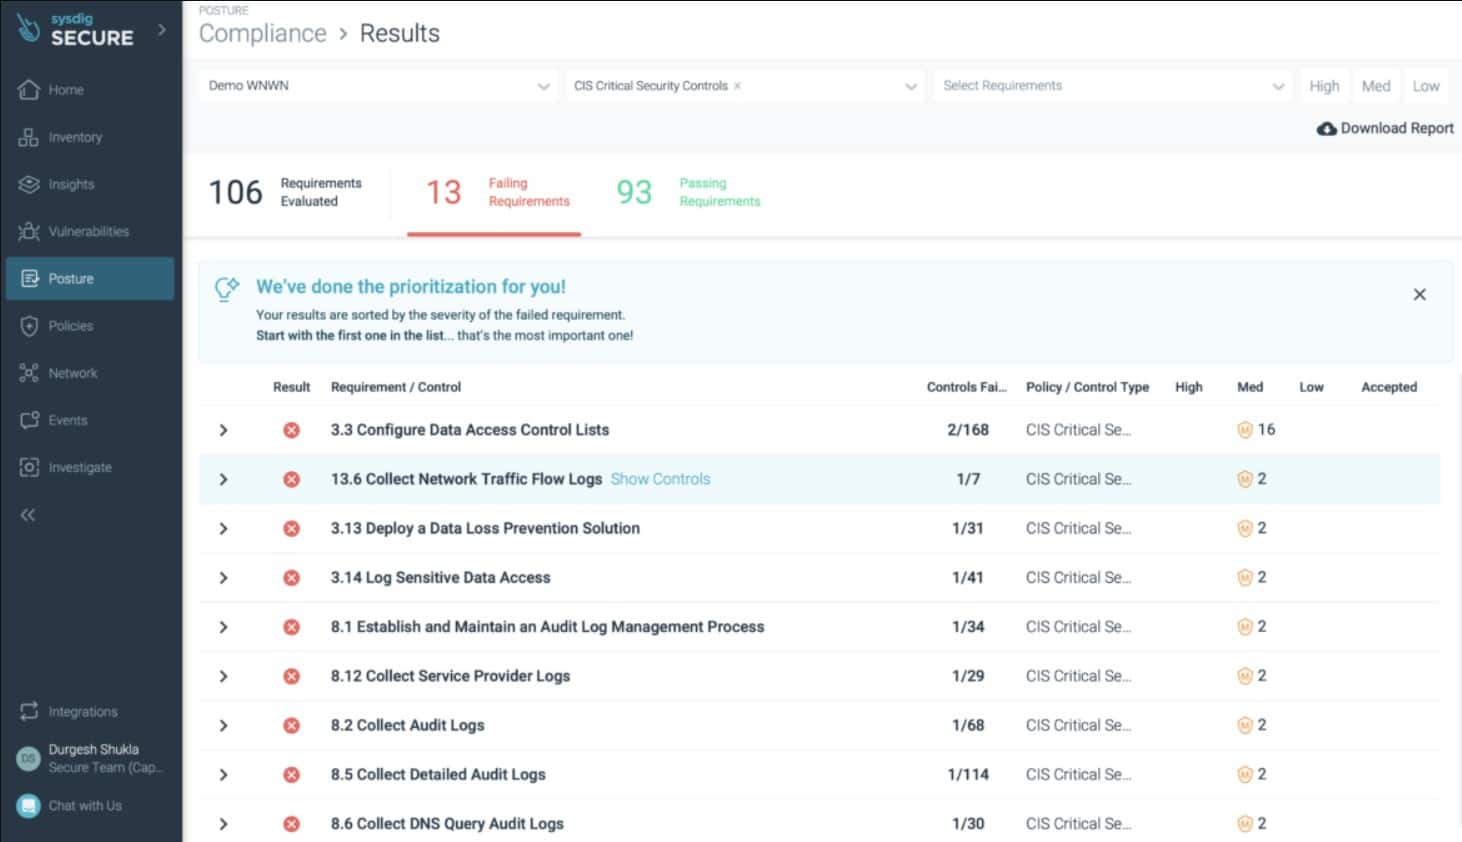Select the Inventory sidebar icon
Viewport: 1462px width, 842px height.
[x=75, y=137]
